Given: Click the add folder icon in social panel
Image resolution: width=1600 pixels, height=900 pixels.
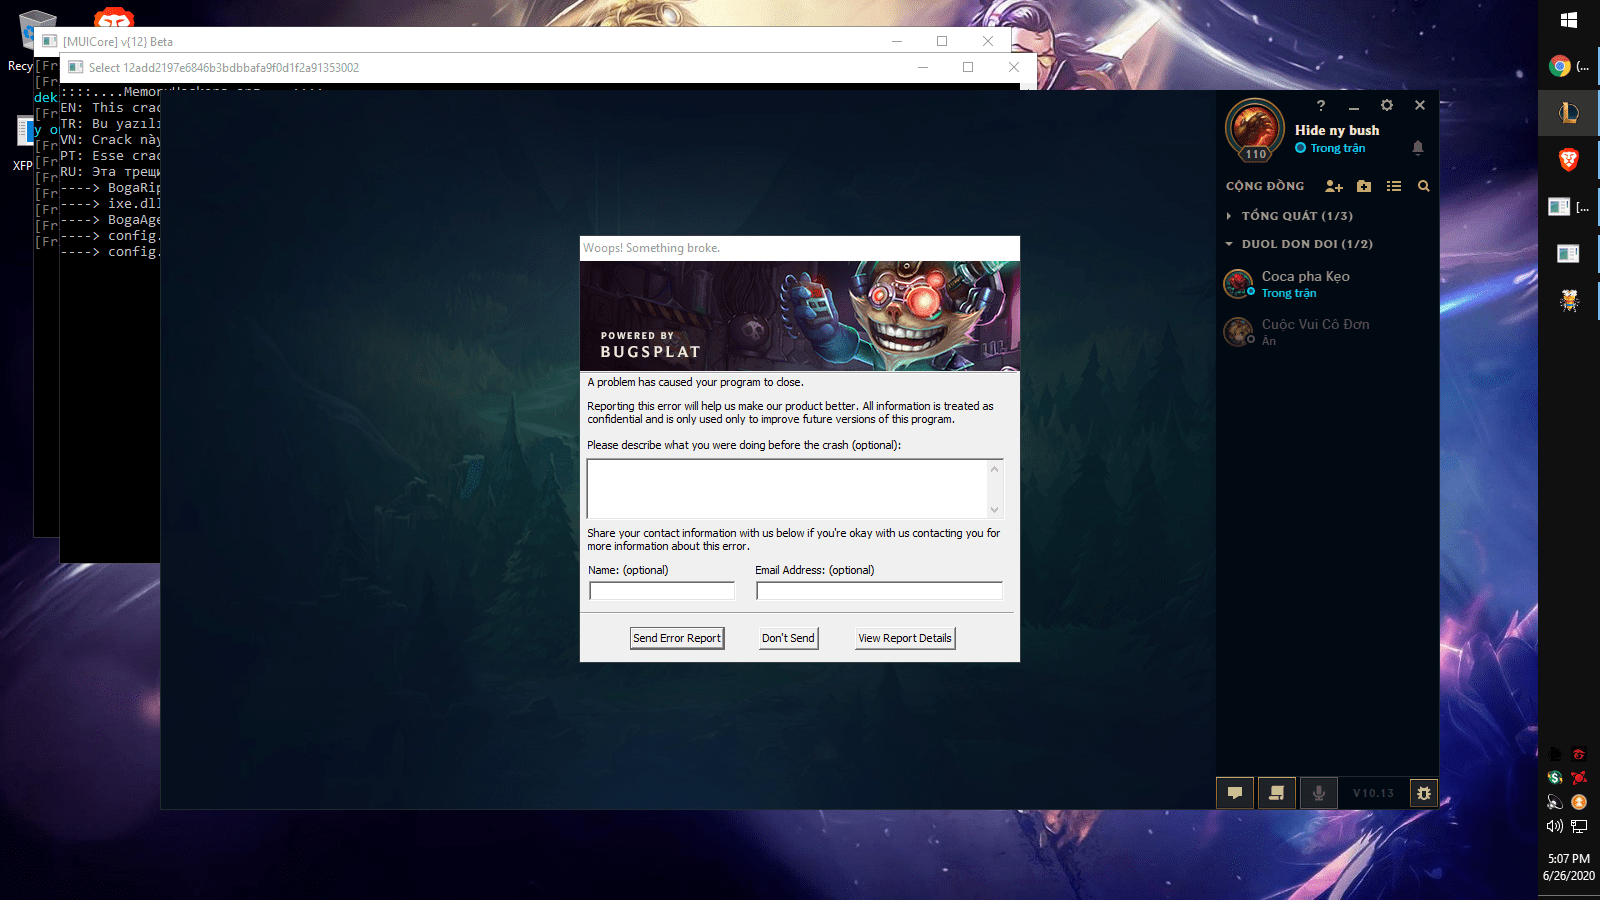Looking at the screenshot, I should pyautogui.click(x=1364, y=186).
